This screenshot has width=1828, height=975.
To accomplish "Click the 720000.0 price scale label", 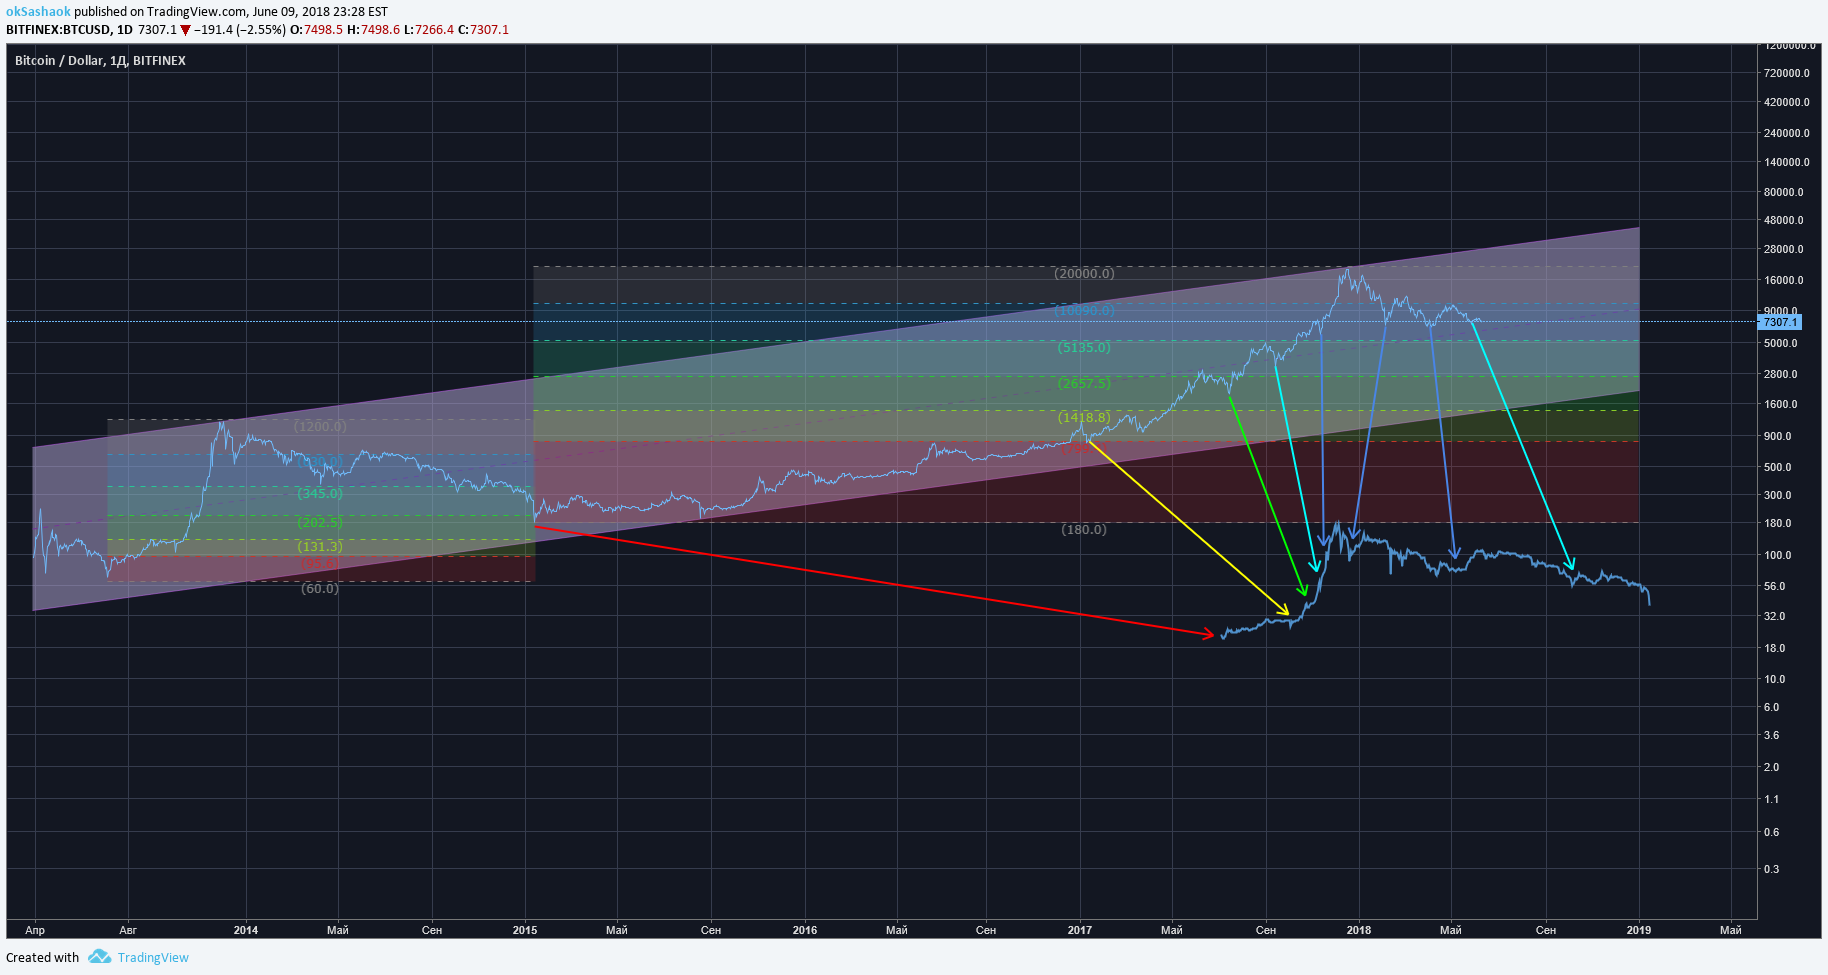I will tap(1787, 74).
